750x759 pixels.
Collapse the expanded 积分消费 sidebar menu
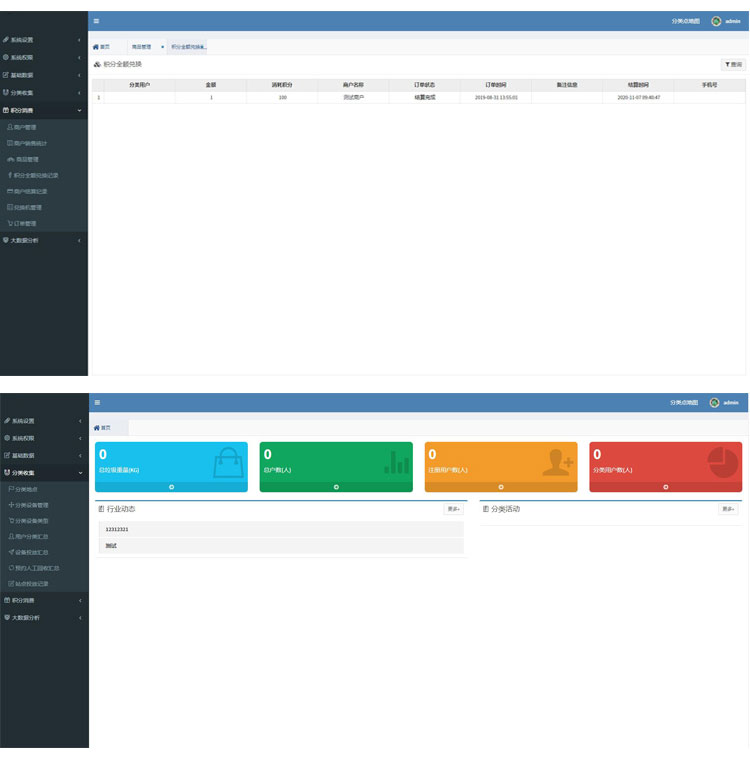[x=44, y=110]
